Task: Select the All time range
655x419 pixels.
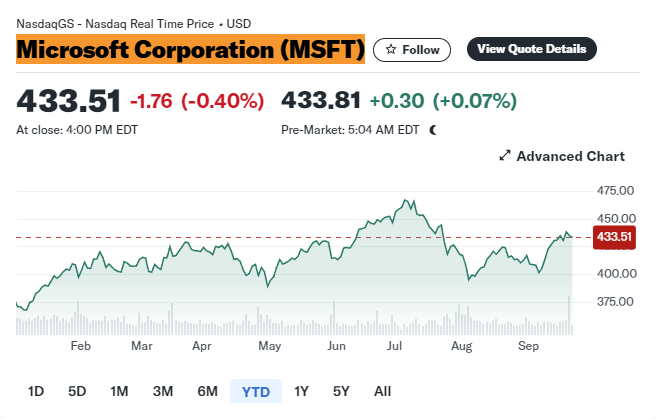Action: [x=382, y=391]
